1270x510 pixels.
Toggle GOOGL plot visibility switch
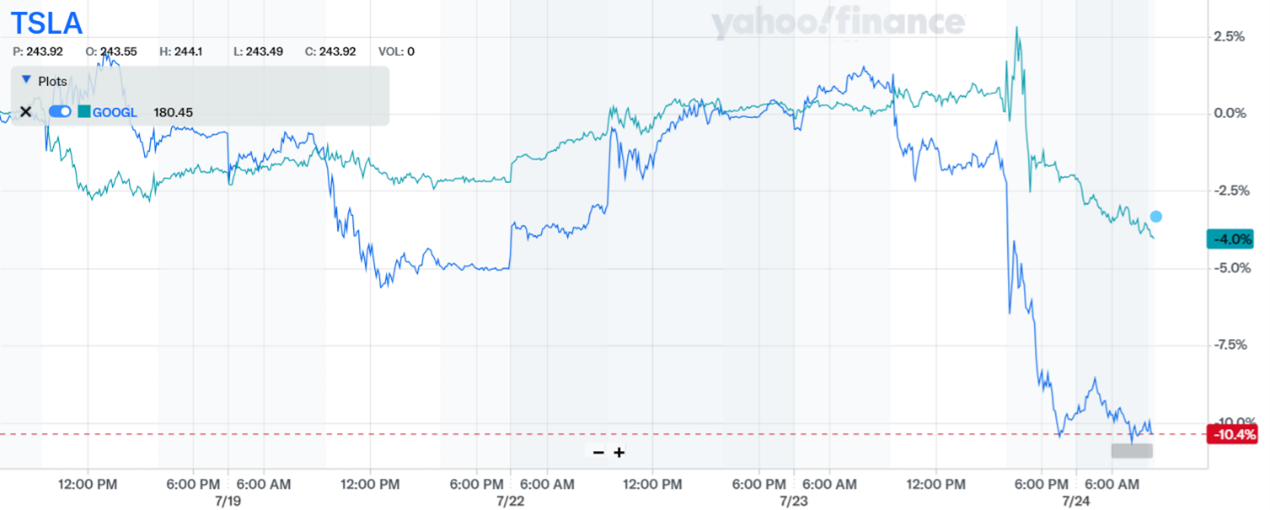coord(60,111)
